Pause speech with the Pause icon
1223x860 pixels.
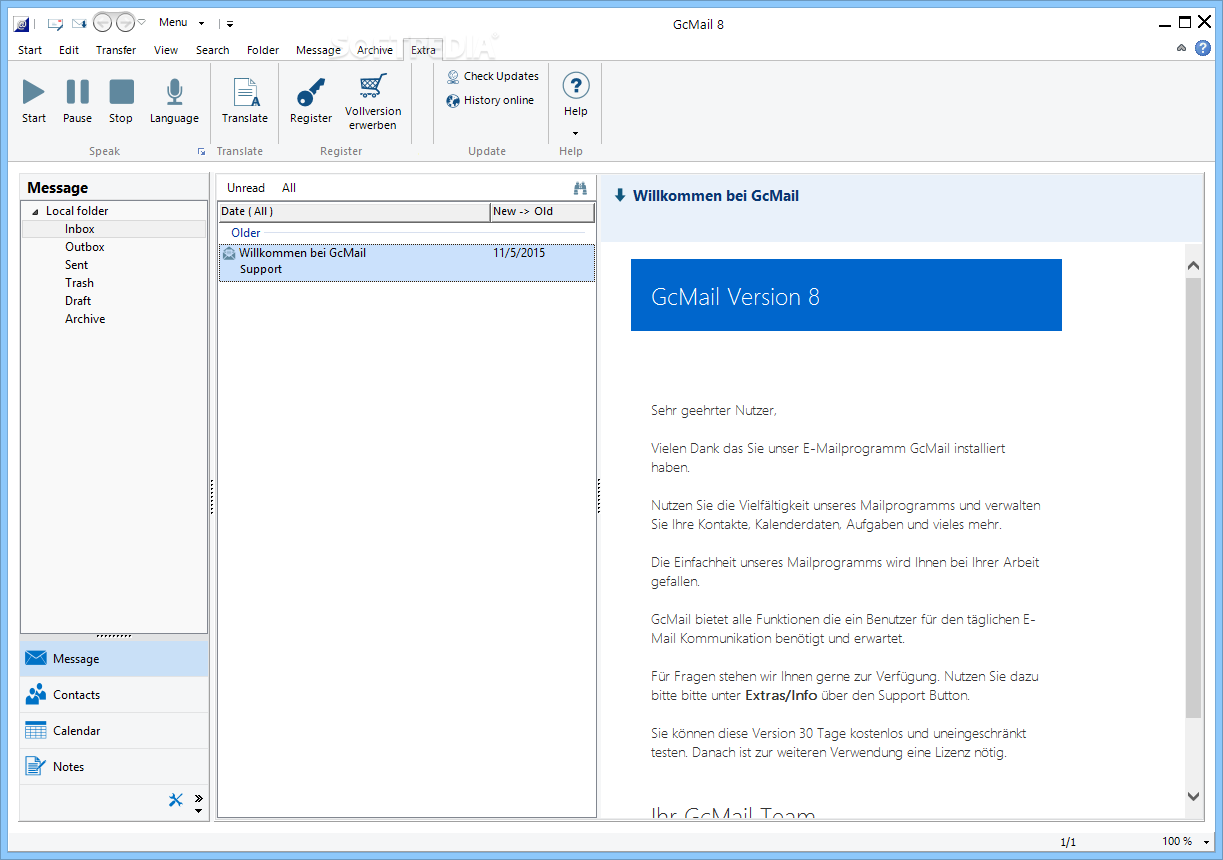(77, 92)
